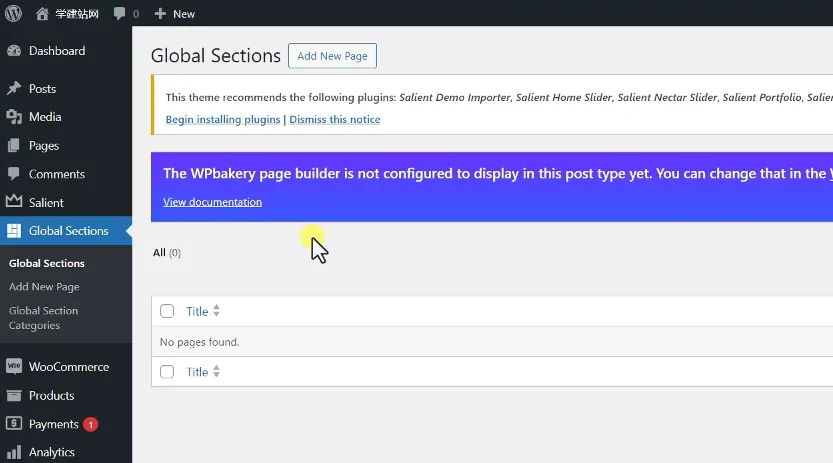Check the select-all box in table footer
833x463 pixels.
[x=167, y=372]
